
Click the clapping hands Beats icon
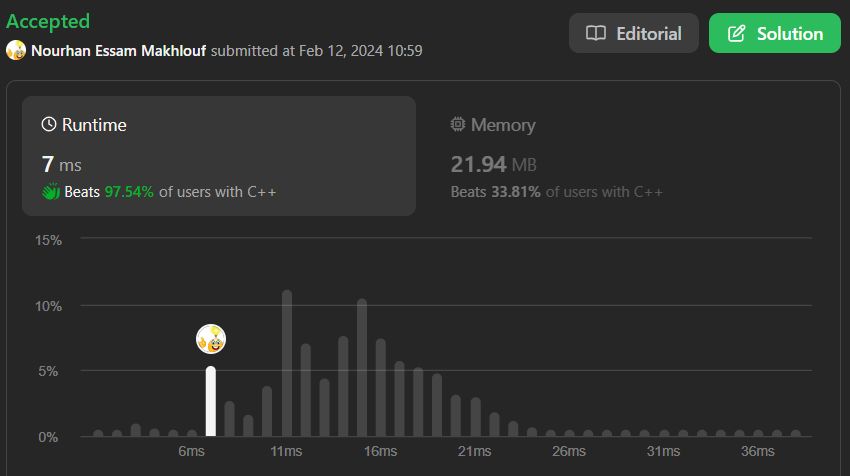(x=51, y=192)
